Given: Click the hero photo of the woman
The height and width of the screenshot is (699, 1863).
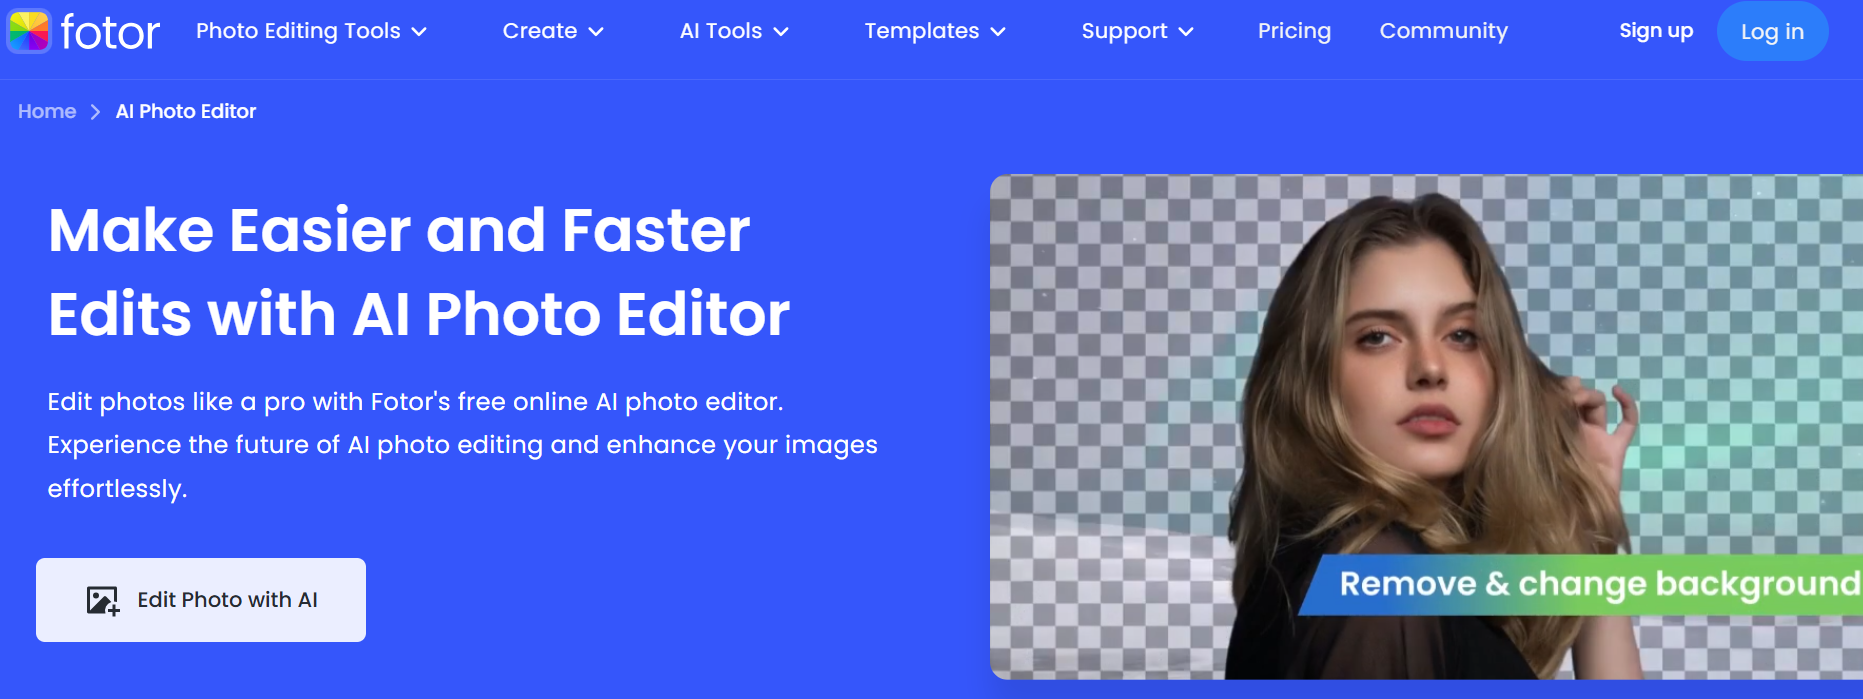Looking at the screenshot, I should tap(1420, 380).
